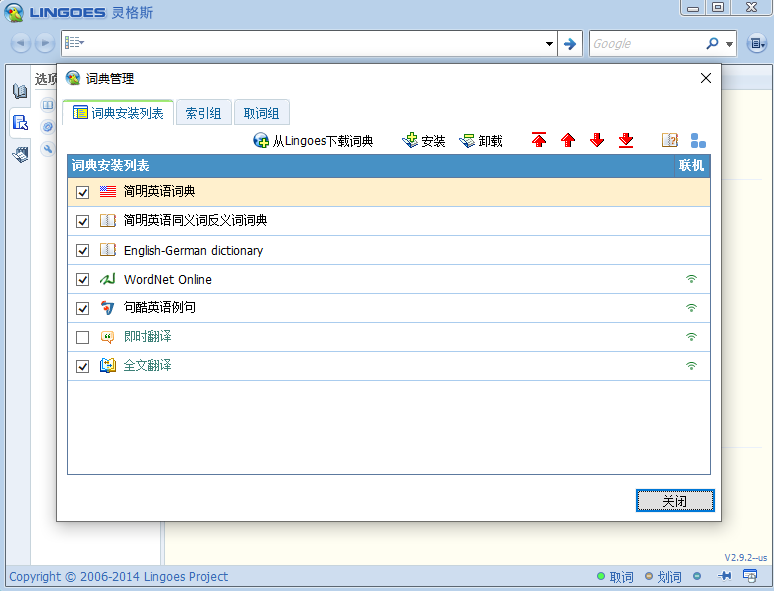Select the 句酷英语例句 row text
The height and width of the screenshot is (591, 774).
pyautogui.click(x=159, y=308)
